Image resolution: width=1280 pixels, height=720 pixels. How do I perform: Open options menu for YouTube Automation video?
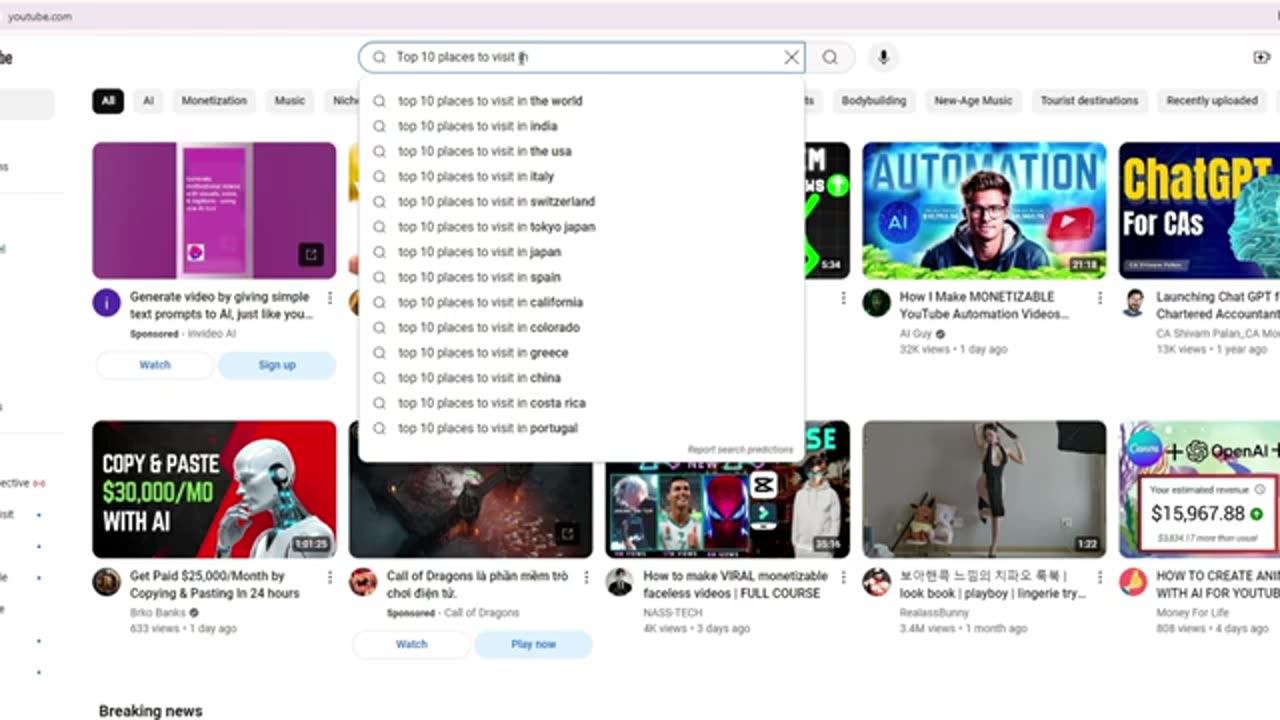click(x=1100, y=298)
